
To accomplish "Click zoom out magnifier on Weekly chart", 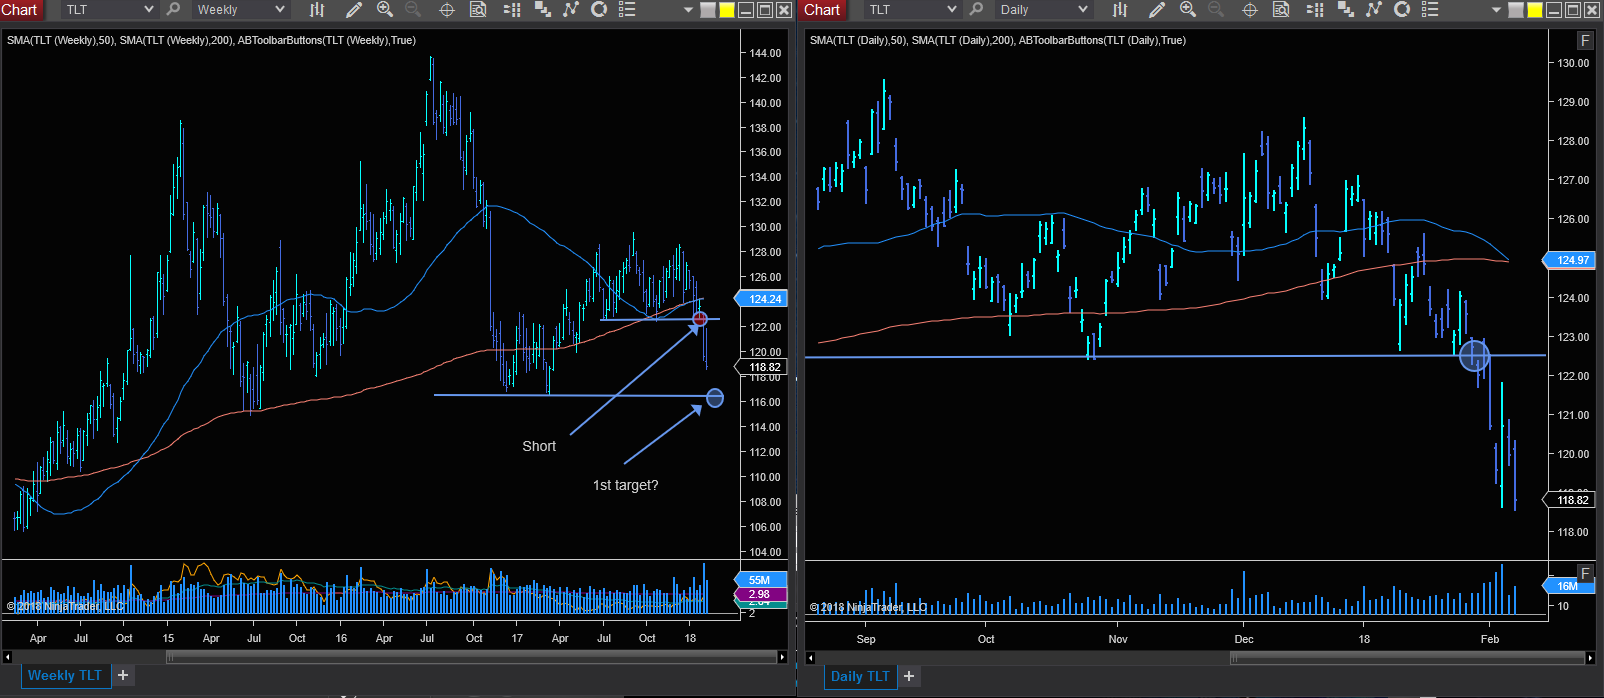I will pos(413,10).
